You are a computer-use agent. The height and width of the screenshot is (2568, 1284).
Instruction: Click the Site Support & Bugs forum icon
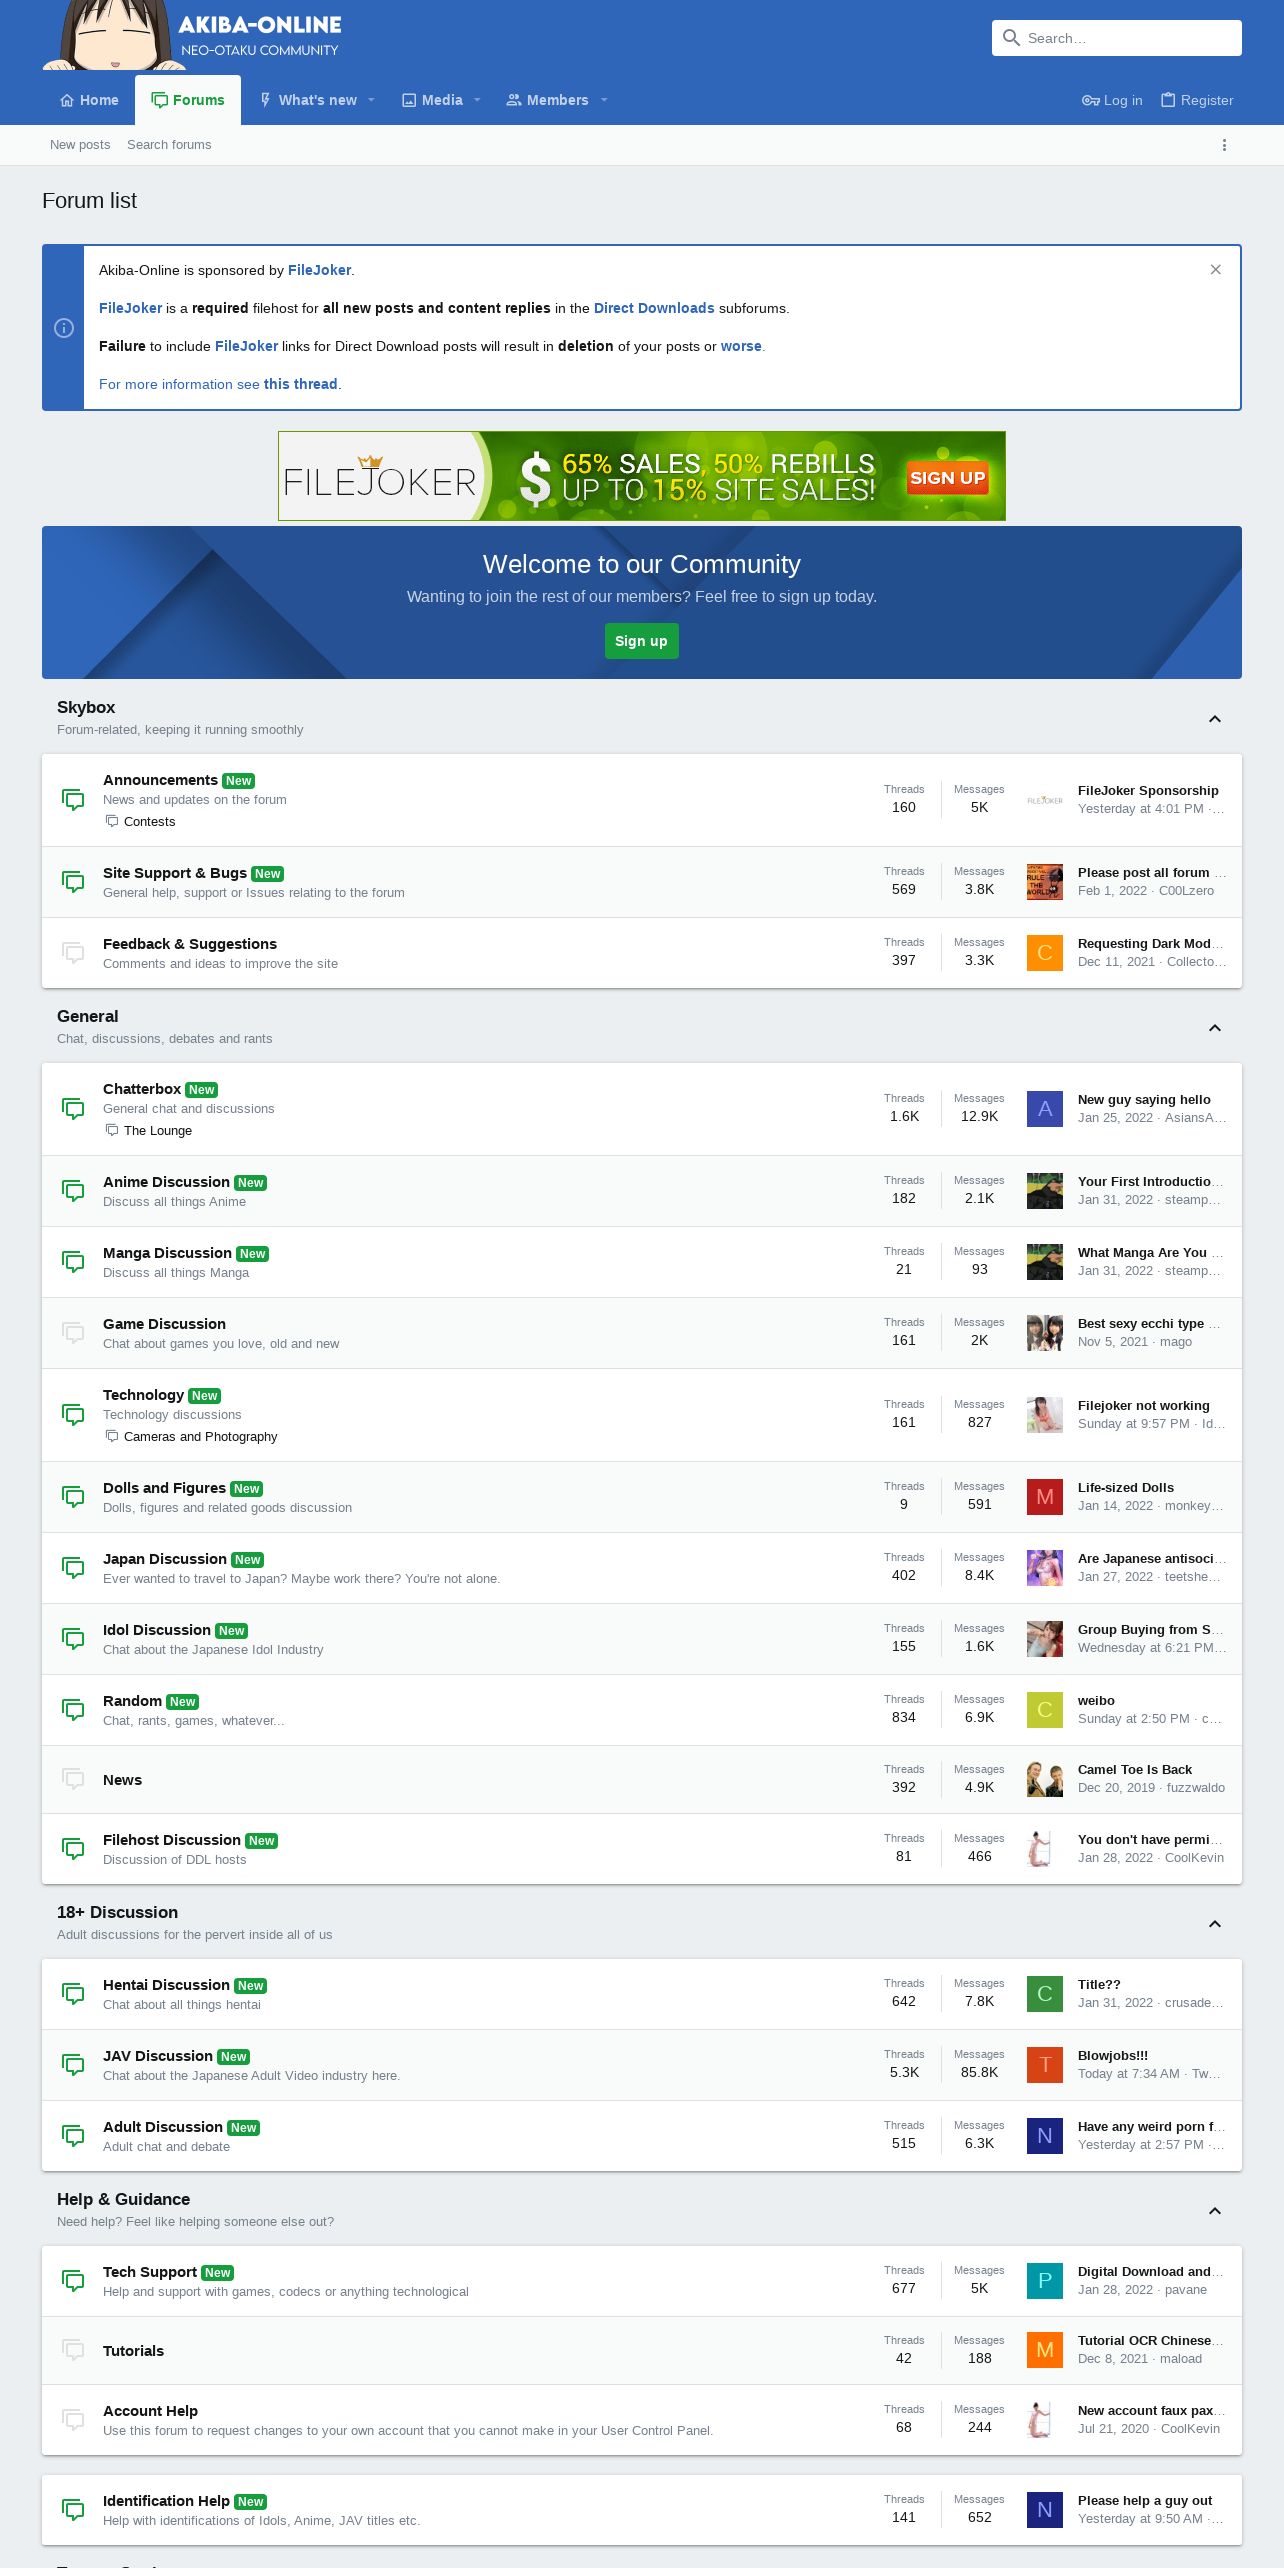pos(73,882)
